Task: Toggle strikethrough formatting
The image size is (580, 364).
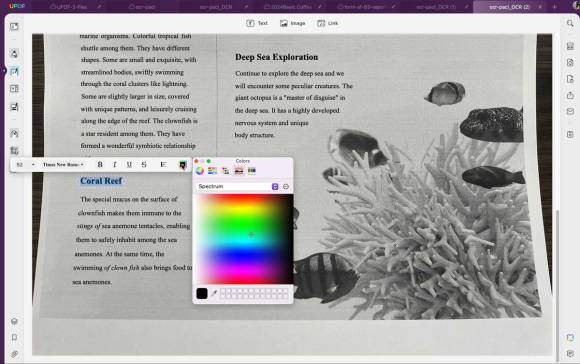Action: [144, 165]
